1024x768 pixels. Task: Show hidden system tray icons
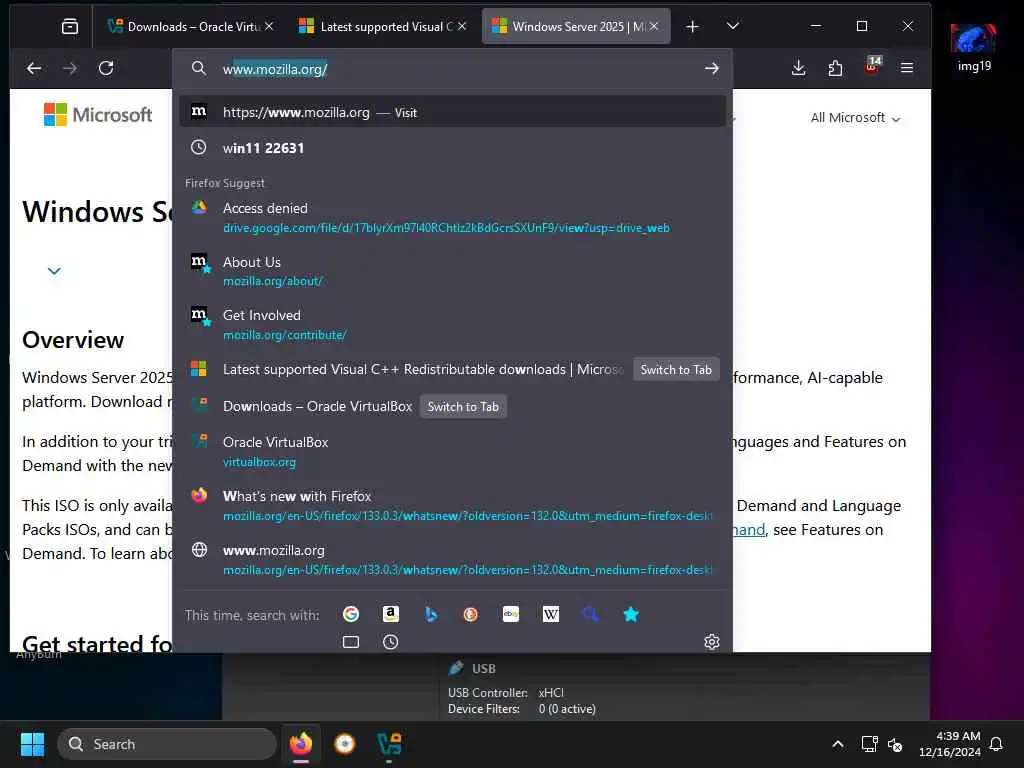pyautogui.click(x=837, y=744)
